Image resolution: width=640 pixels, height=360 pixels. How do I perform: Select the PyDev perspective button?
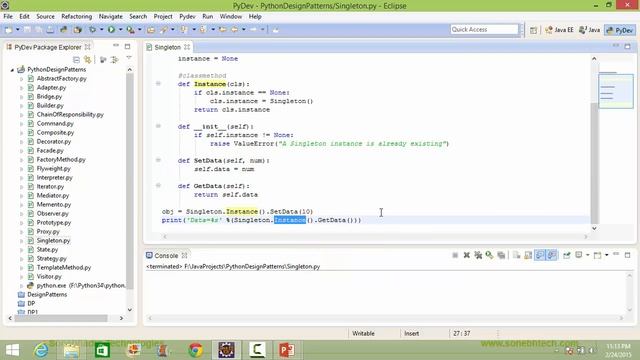(x=620, y=30)
